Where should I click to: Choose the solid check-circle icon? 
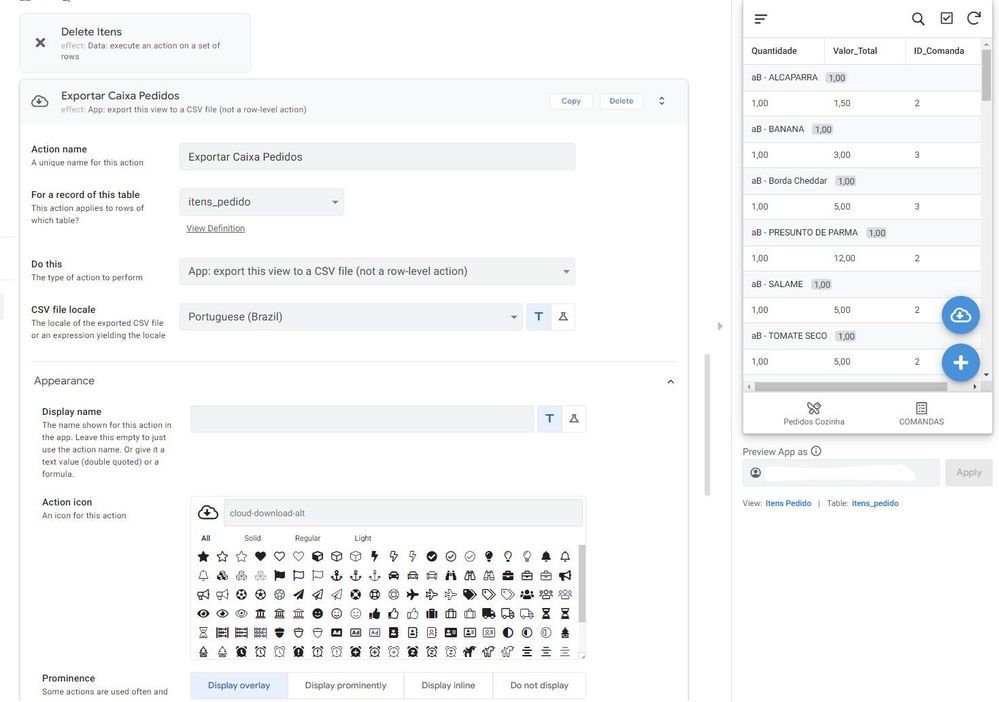(431, 557)
